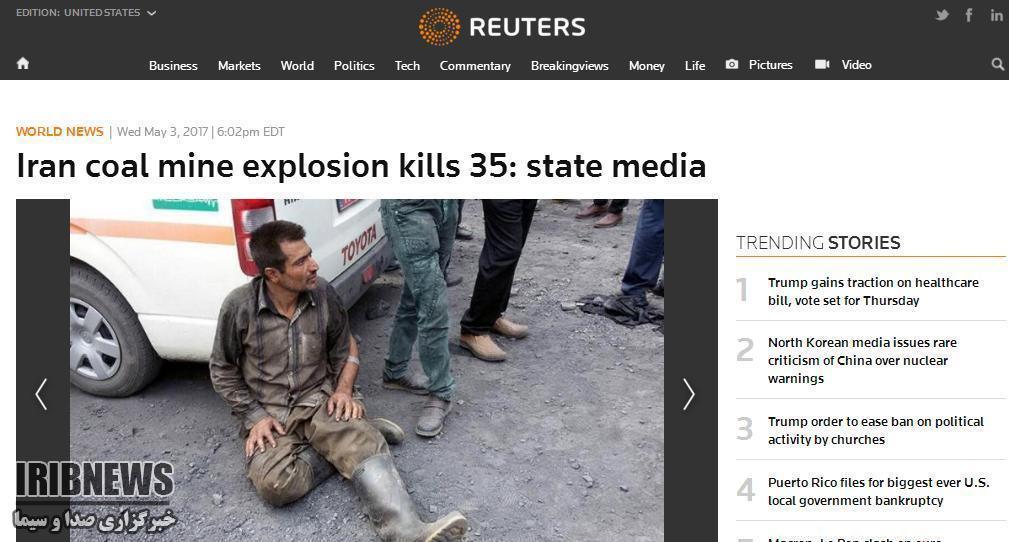1009x542 pixels.
Task: Advance to the next slideshow photo
Action: click(690, 394)
